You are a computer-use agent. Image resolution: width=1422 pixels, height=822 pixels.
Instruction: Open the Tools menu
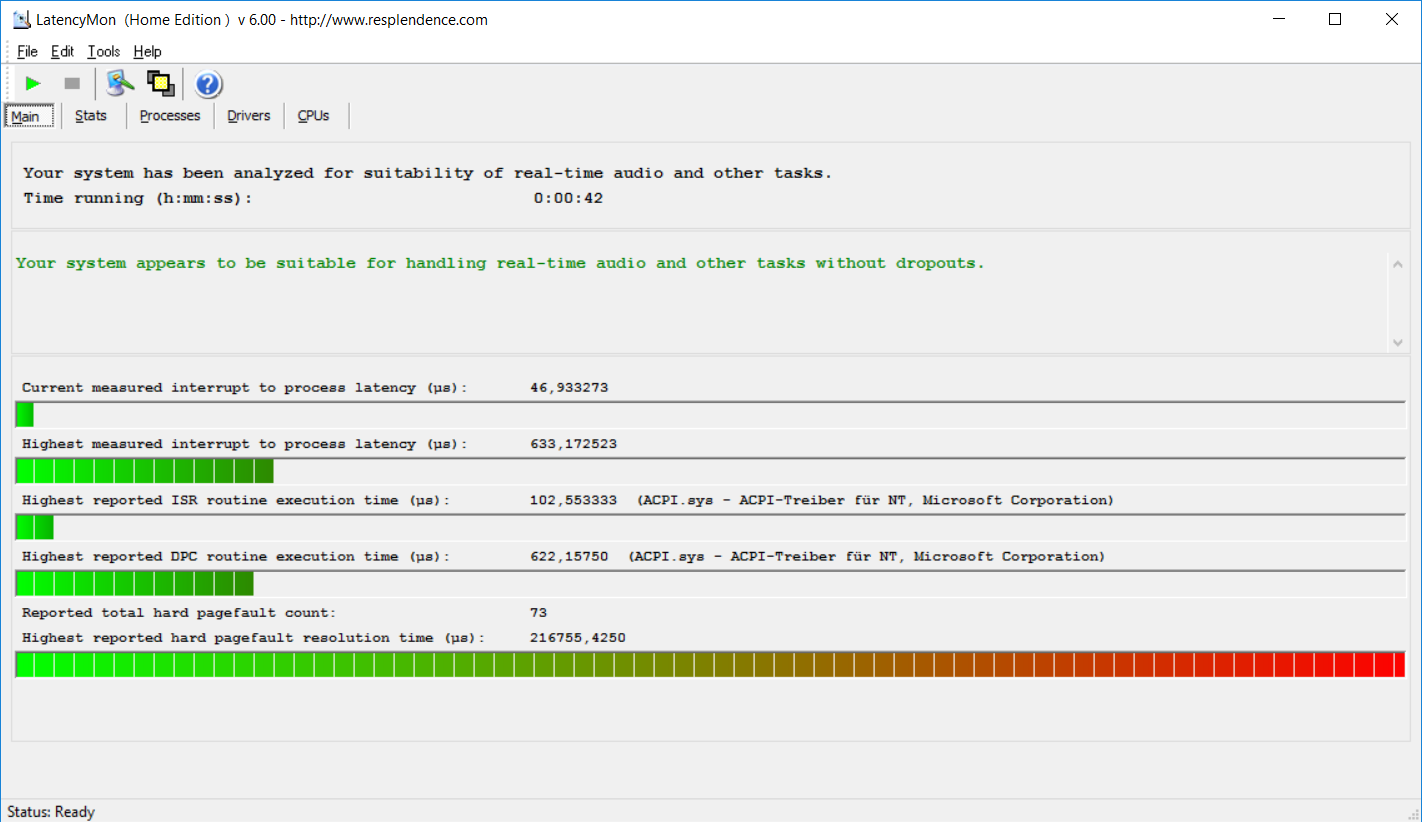(x=103, y=52)
